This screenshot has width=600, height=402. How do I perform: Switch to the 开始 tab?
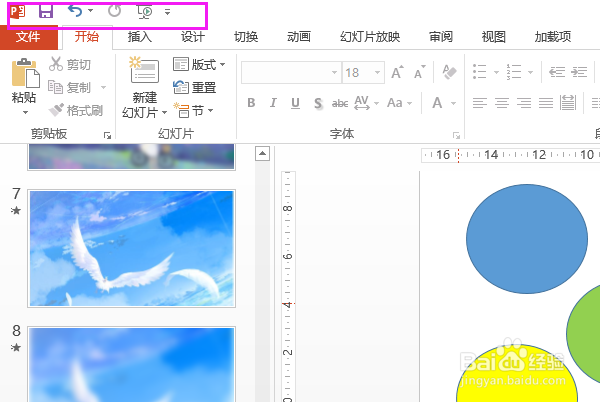(87, 37)
